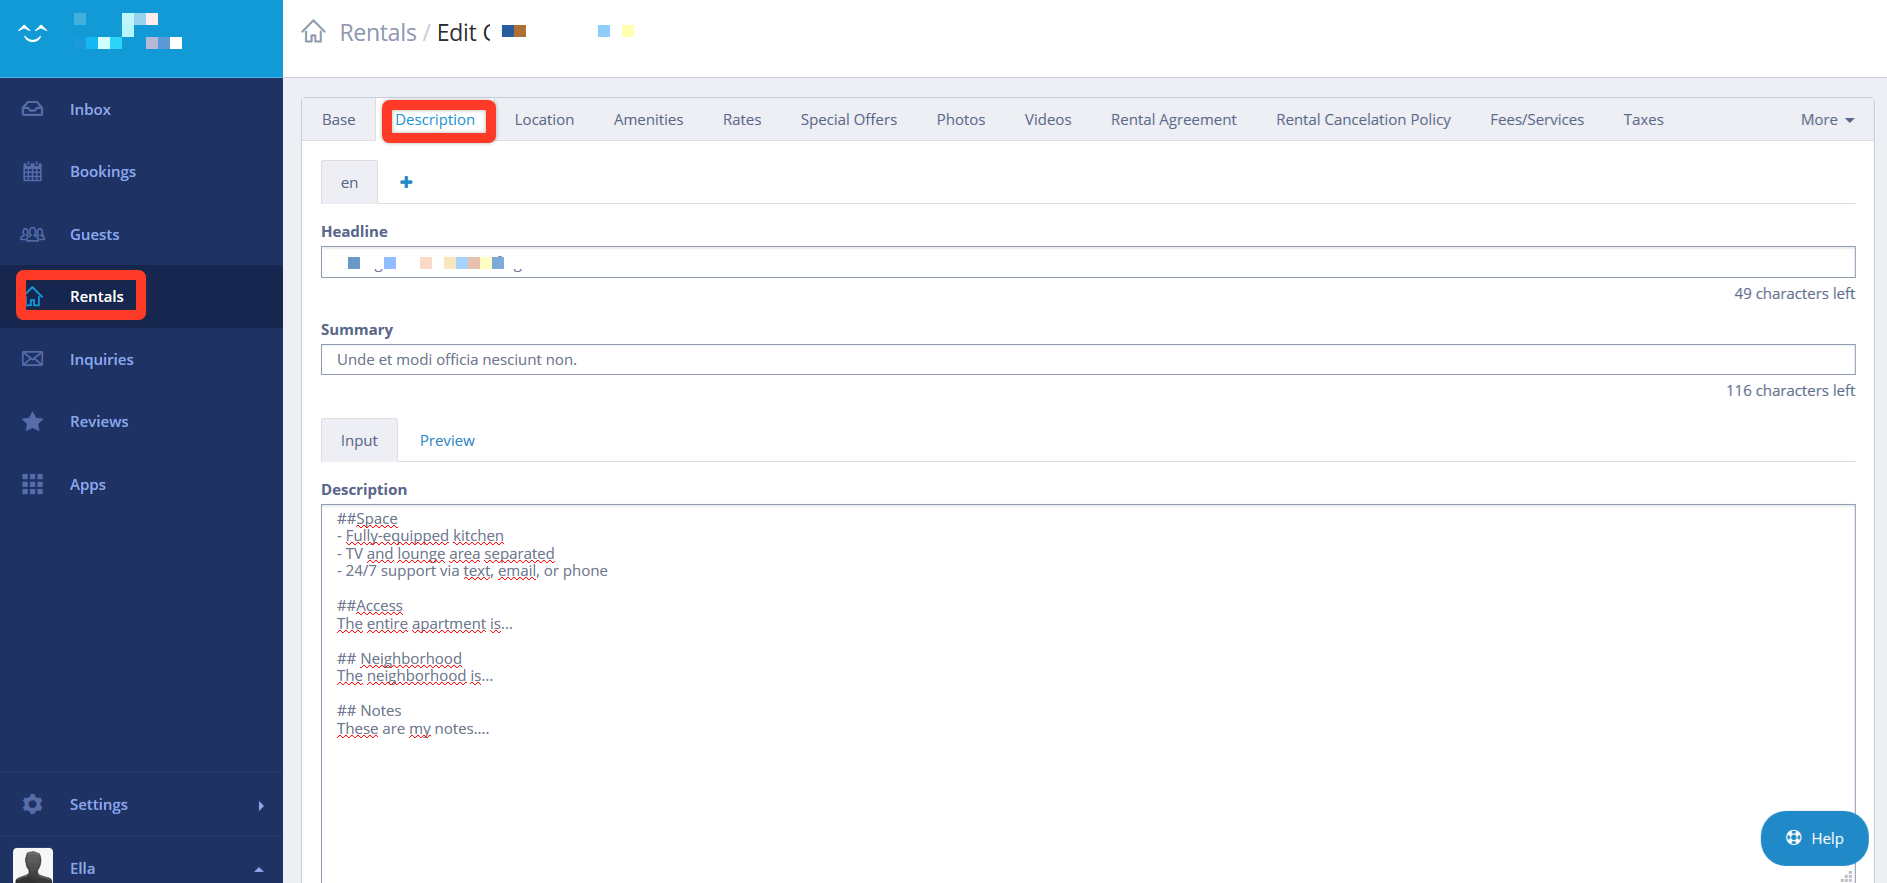The image size is (1887, 883).
Task: Open the Rental Cancelation Policy tab
Action: point(1362,120)
